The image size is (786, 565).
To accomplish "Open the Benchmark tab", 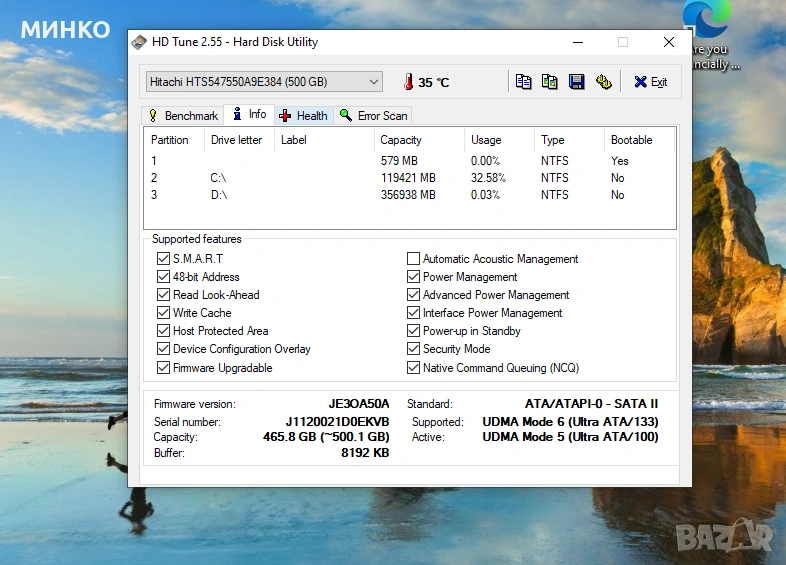I will 182,116.
